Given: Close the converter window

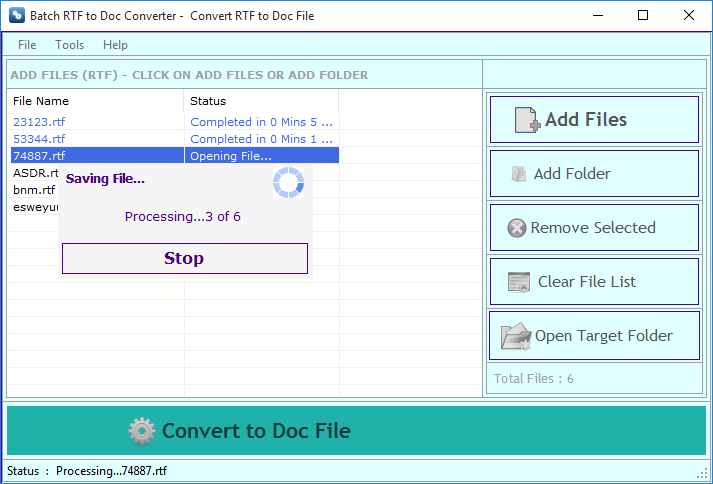Looking at the screenshot, I should (688, 15).
